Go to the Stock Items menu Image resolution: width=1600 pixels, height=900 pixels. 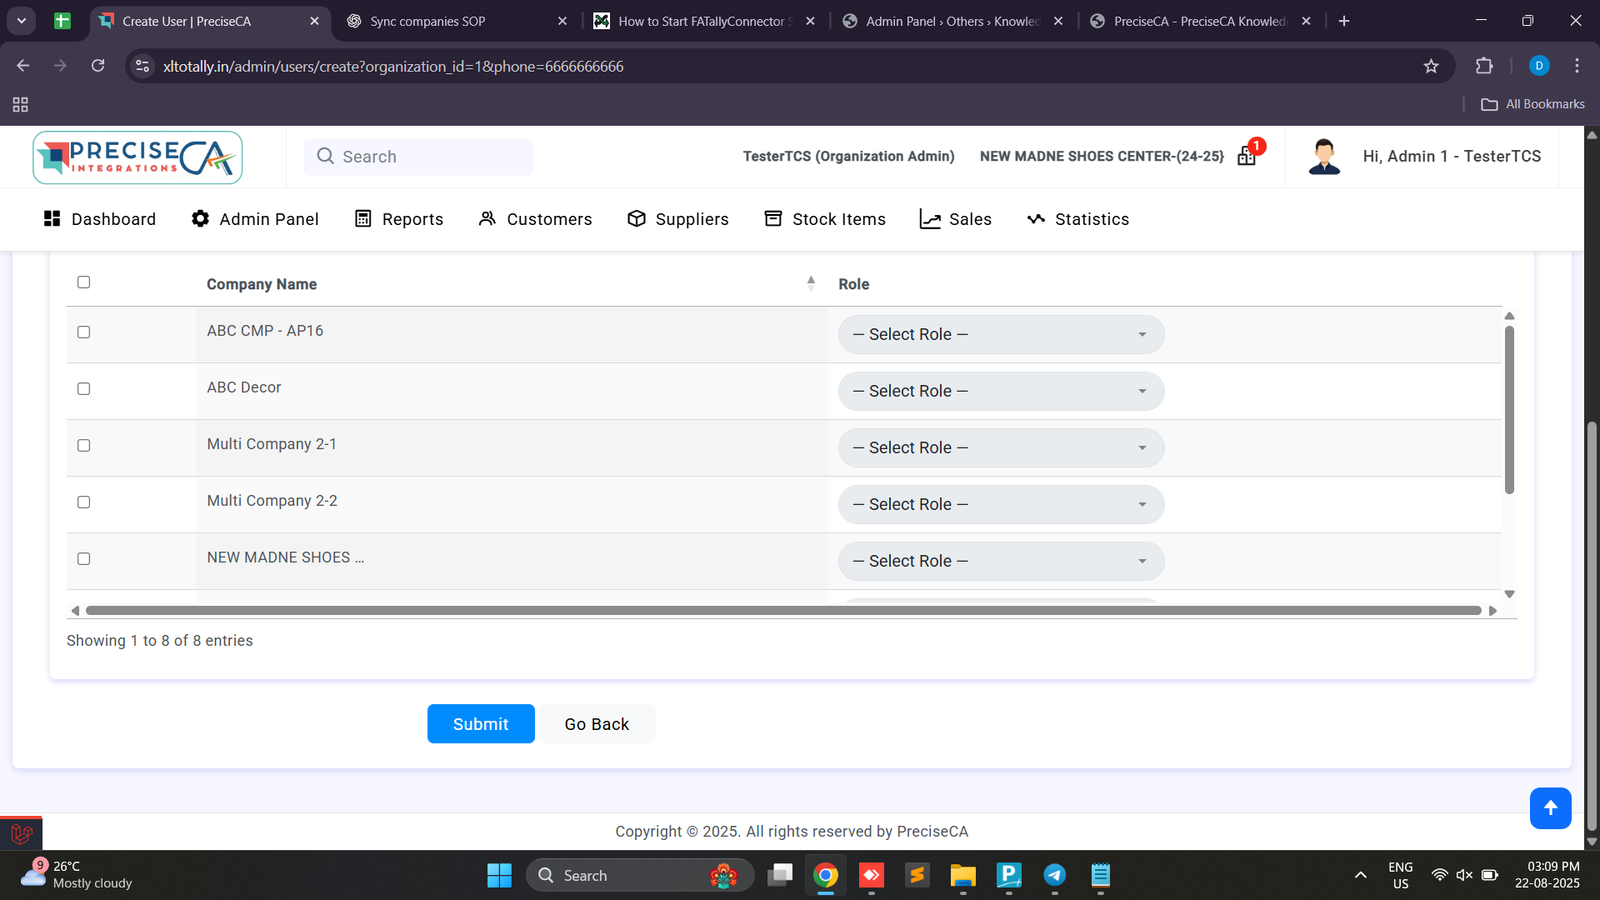tap(825, 219)
